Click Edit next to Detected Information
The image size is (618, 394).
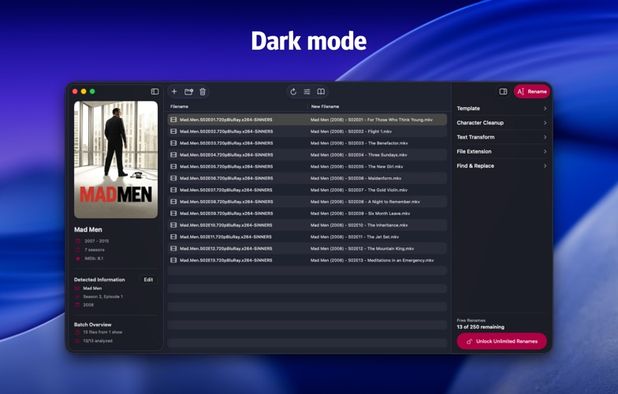pos(148,279)
